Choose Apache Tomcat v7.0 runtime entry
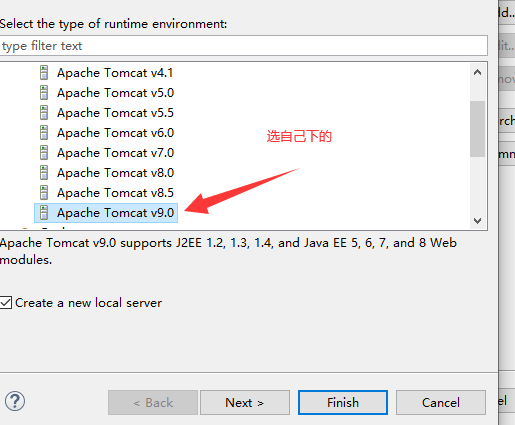Screen dimensions: 515x425 pos(115,153)
